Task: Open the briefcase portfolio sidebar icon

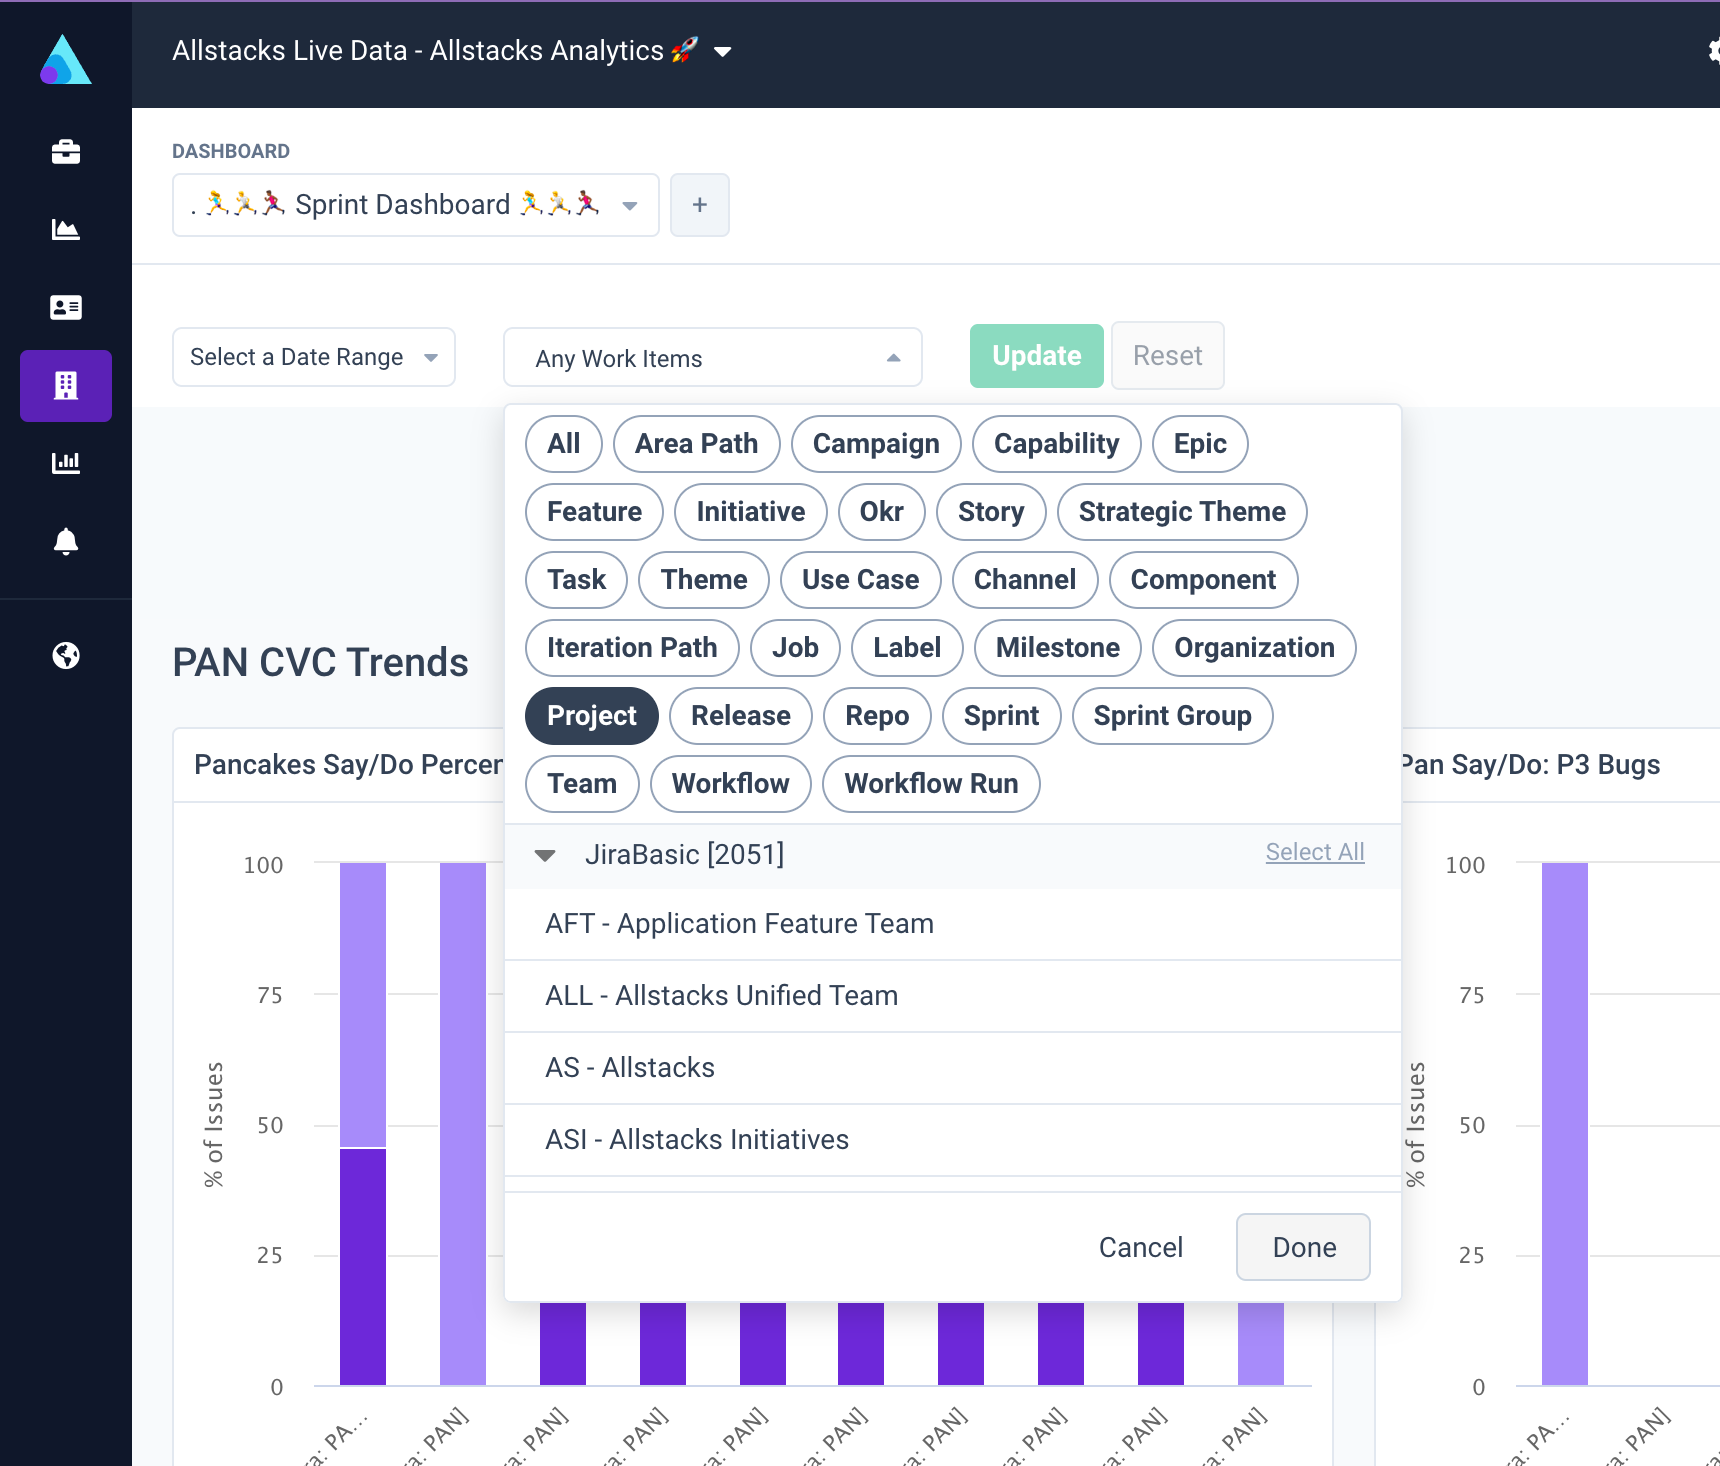Action: pos(66,152)
